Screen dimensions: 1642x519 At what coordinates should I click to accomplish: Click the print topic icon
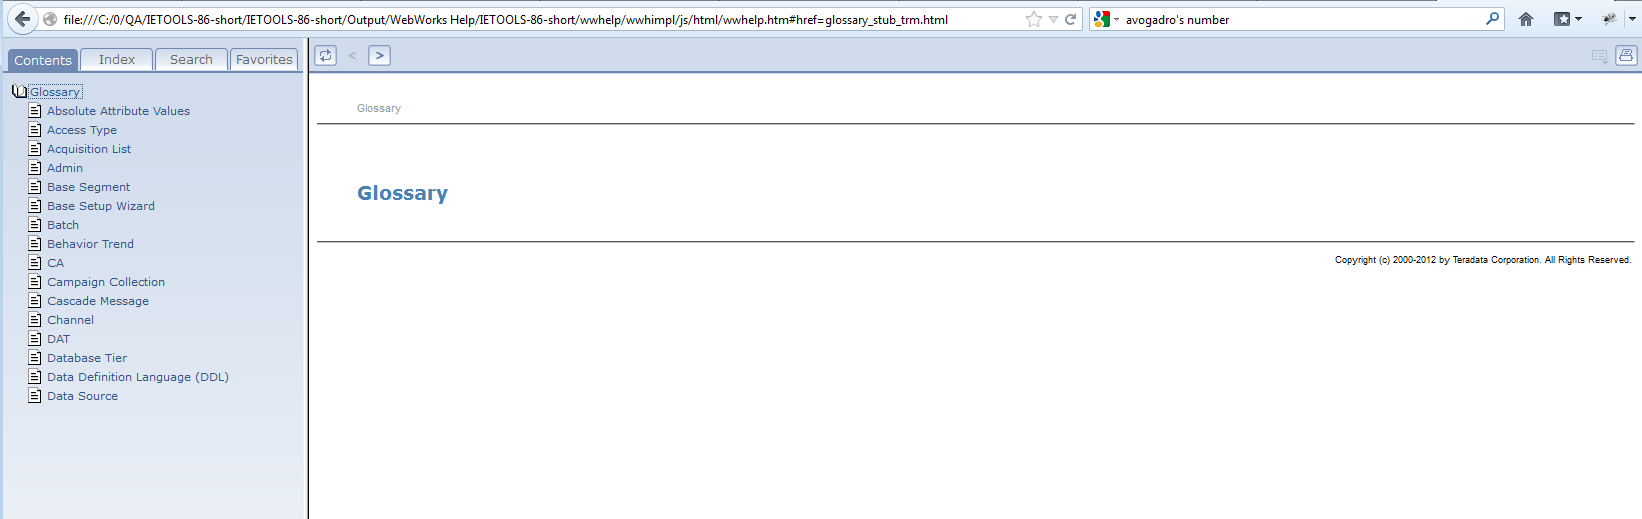tap(1626, 56)
